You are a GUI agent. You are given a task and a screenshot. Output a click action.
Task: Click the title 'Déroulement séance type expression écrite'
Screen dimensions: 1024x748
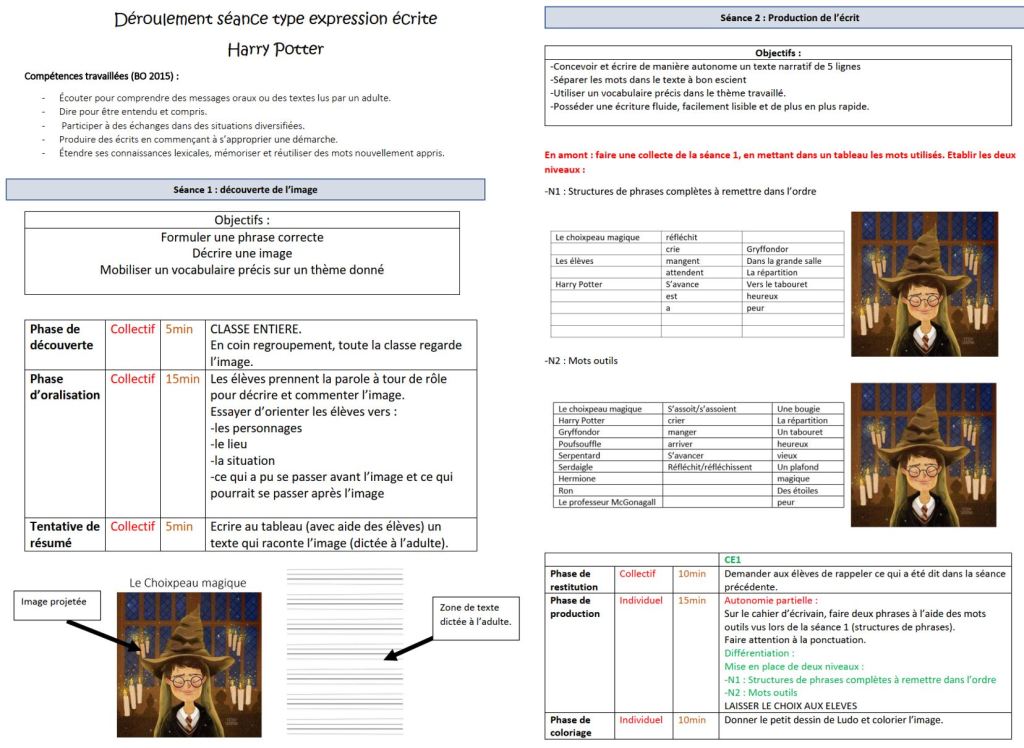point(276,19)
